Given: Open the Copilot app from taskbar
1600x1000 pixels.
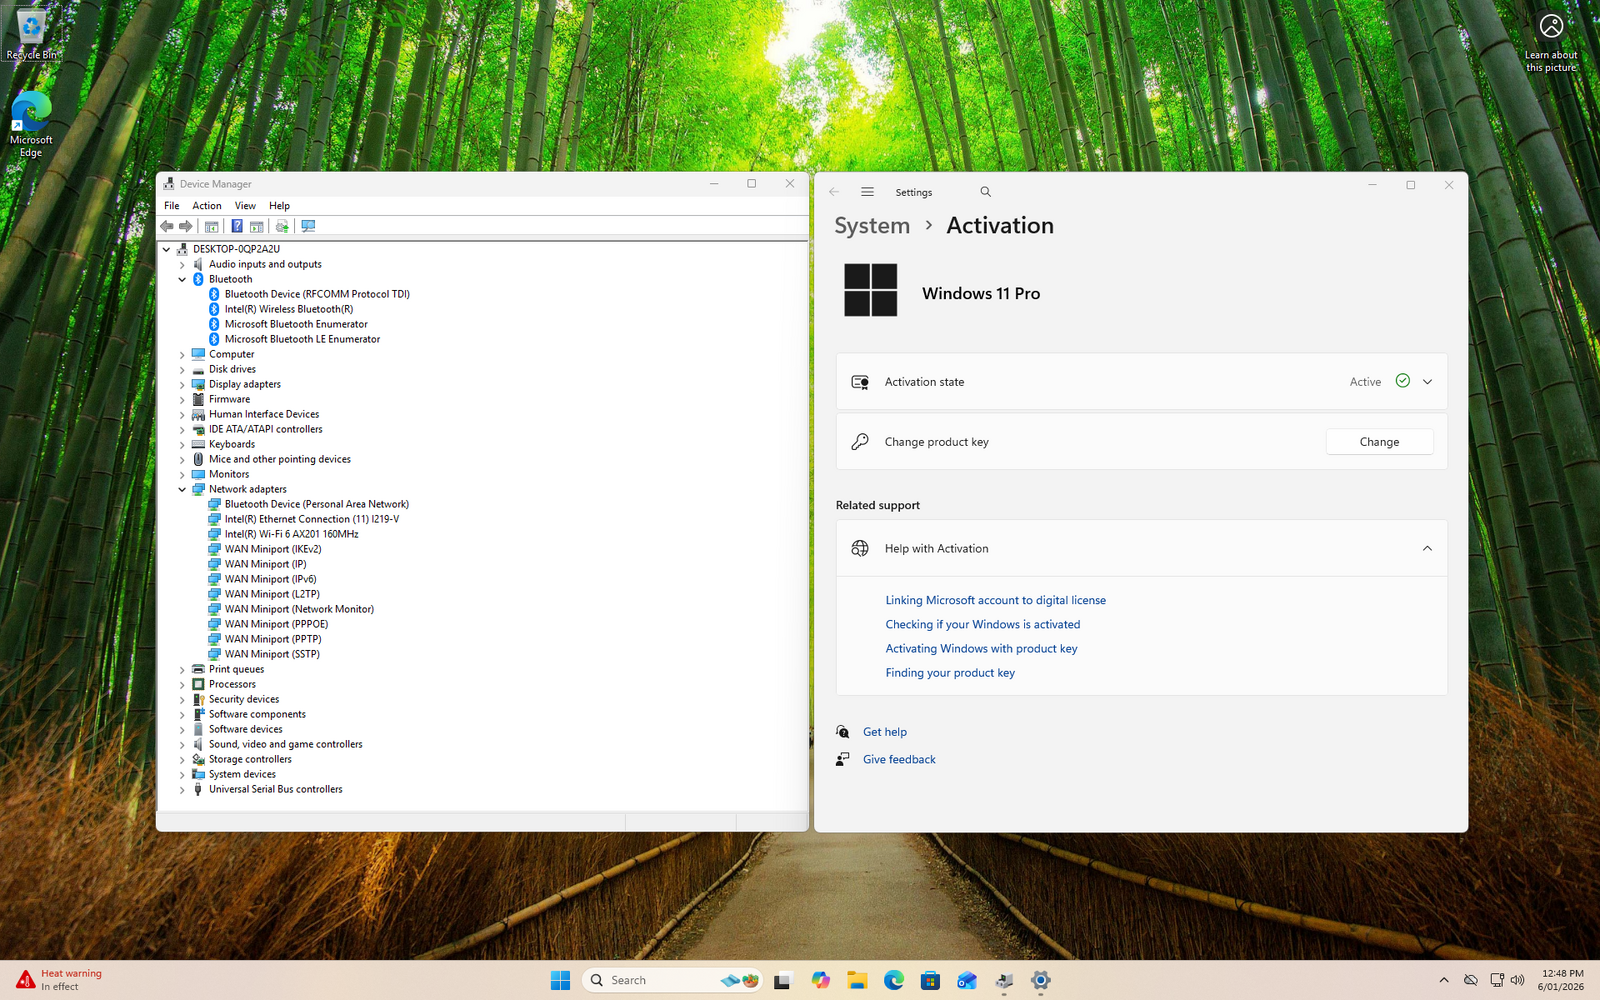Looking at the screenshot, I should [x=820, y=980].
